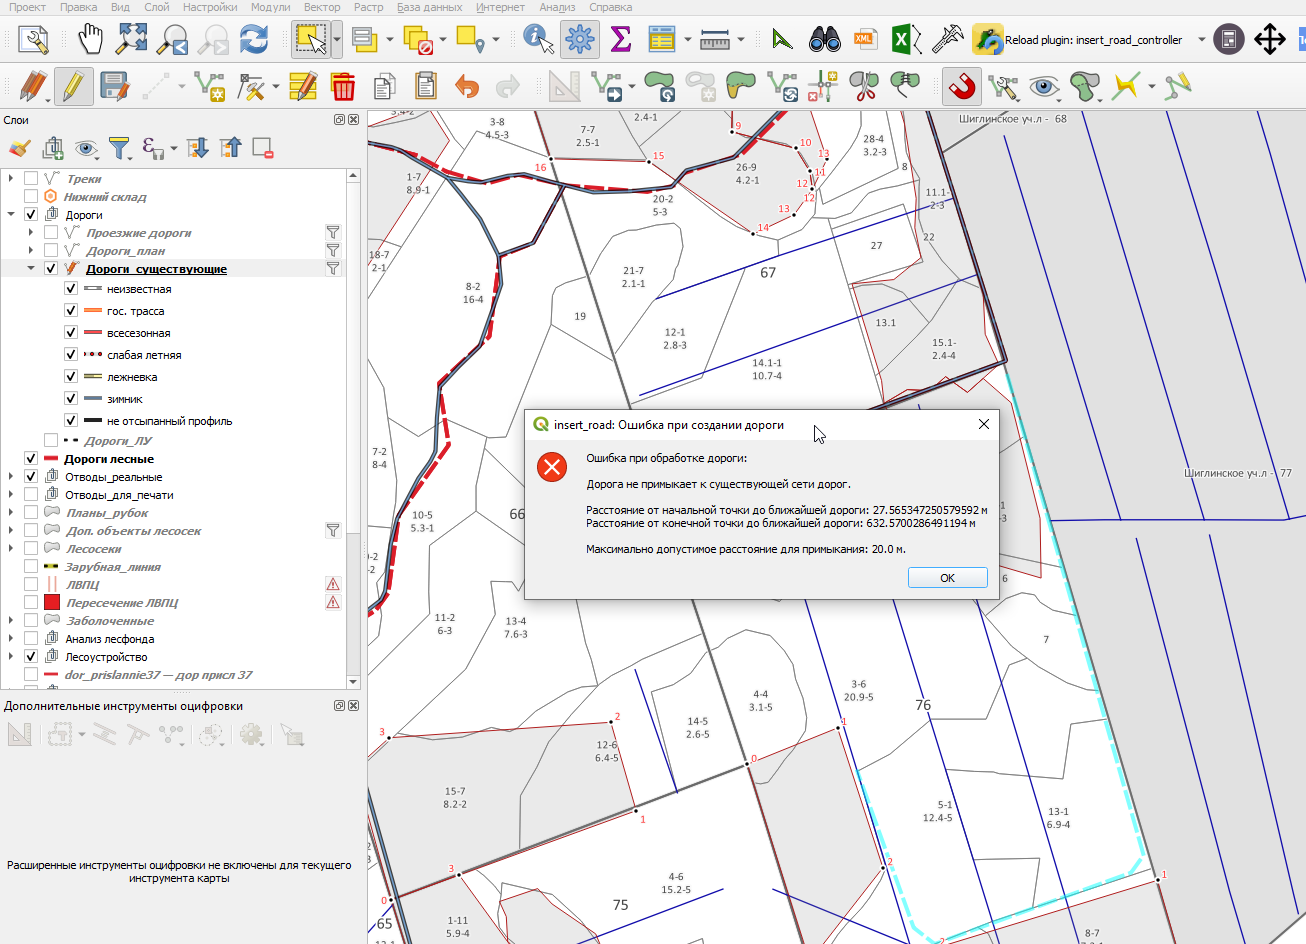Viewport: 1306px width, 944px height.
Task: Click OK in the error dialog
Action: click(947, 578)
